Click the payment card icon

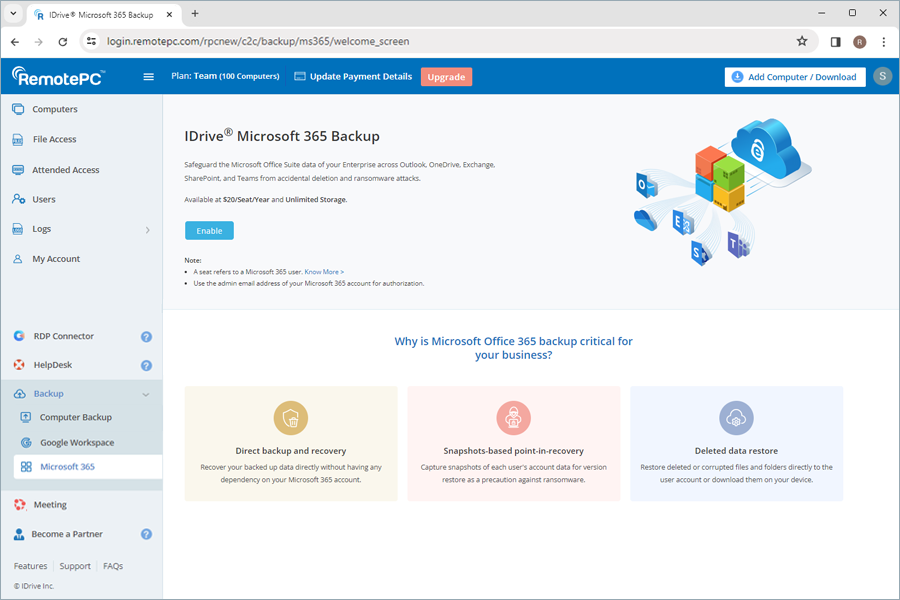click(300, 76)
